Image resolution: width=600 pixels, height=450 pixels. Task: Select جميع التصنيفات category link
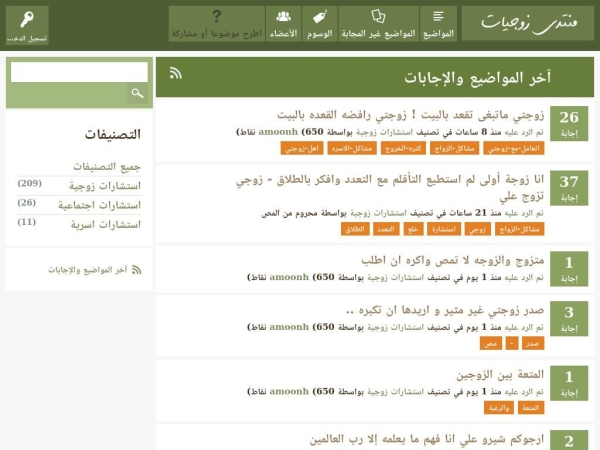[107, 167]
